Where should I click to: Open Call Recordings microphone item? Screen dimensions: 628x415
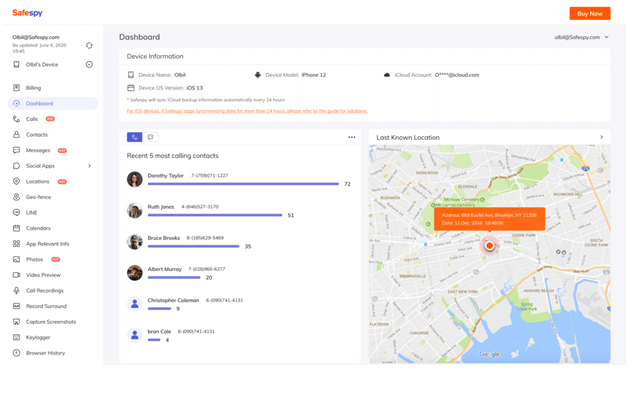(44, 291)
